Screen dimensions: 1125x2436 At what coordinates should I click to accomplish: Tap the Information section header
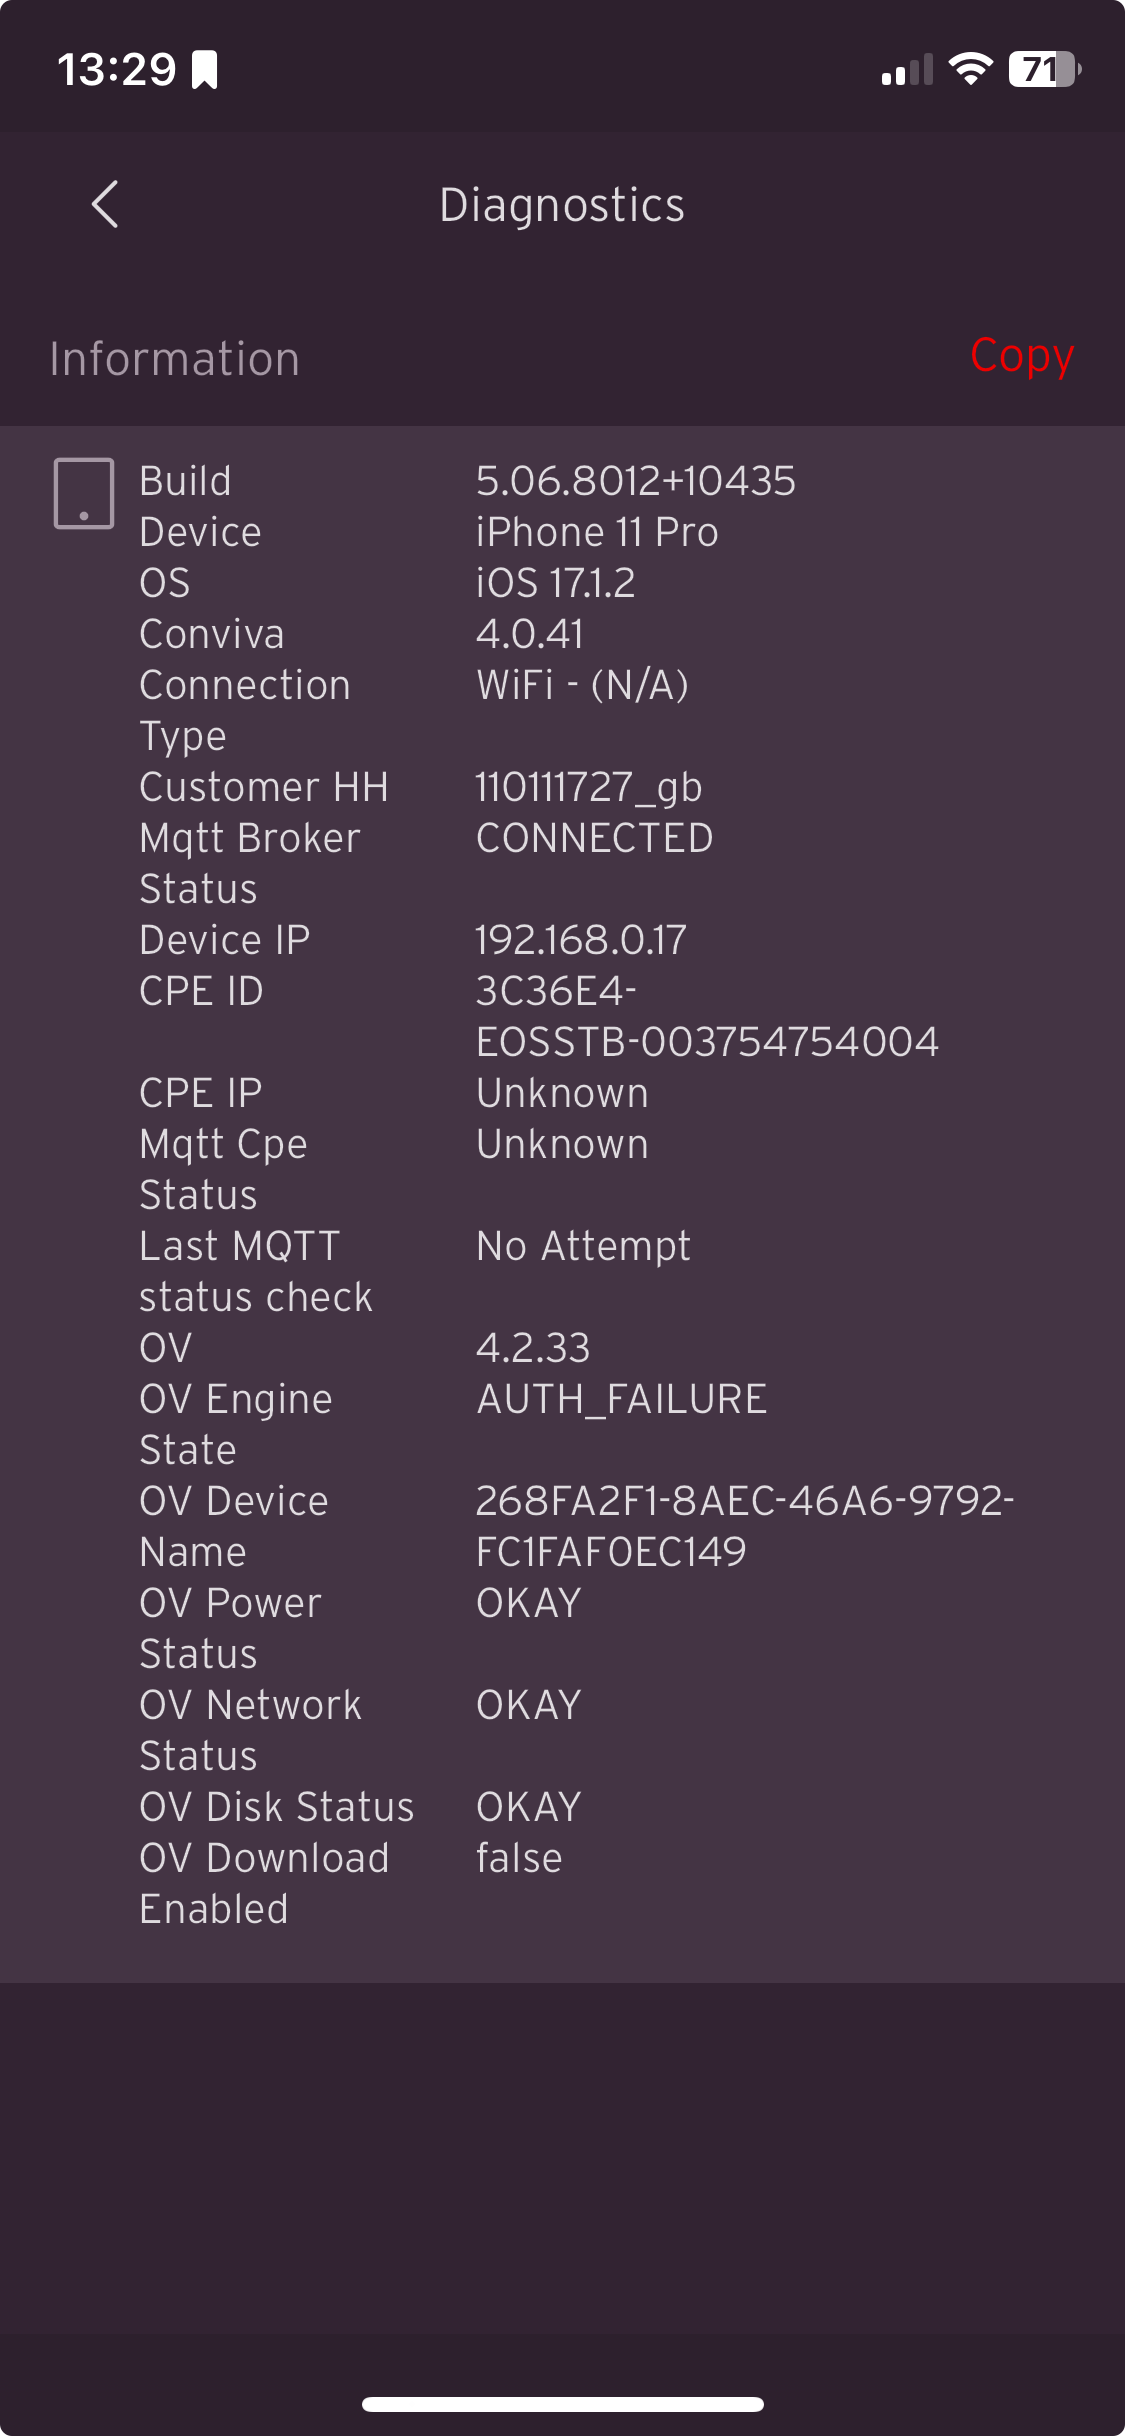(x=175, y=359)
